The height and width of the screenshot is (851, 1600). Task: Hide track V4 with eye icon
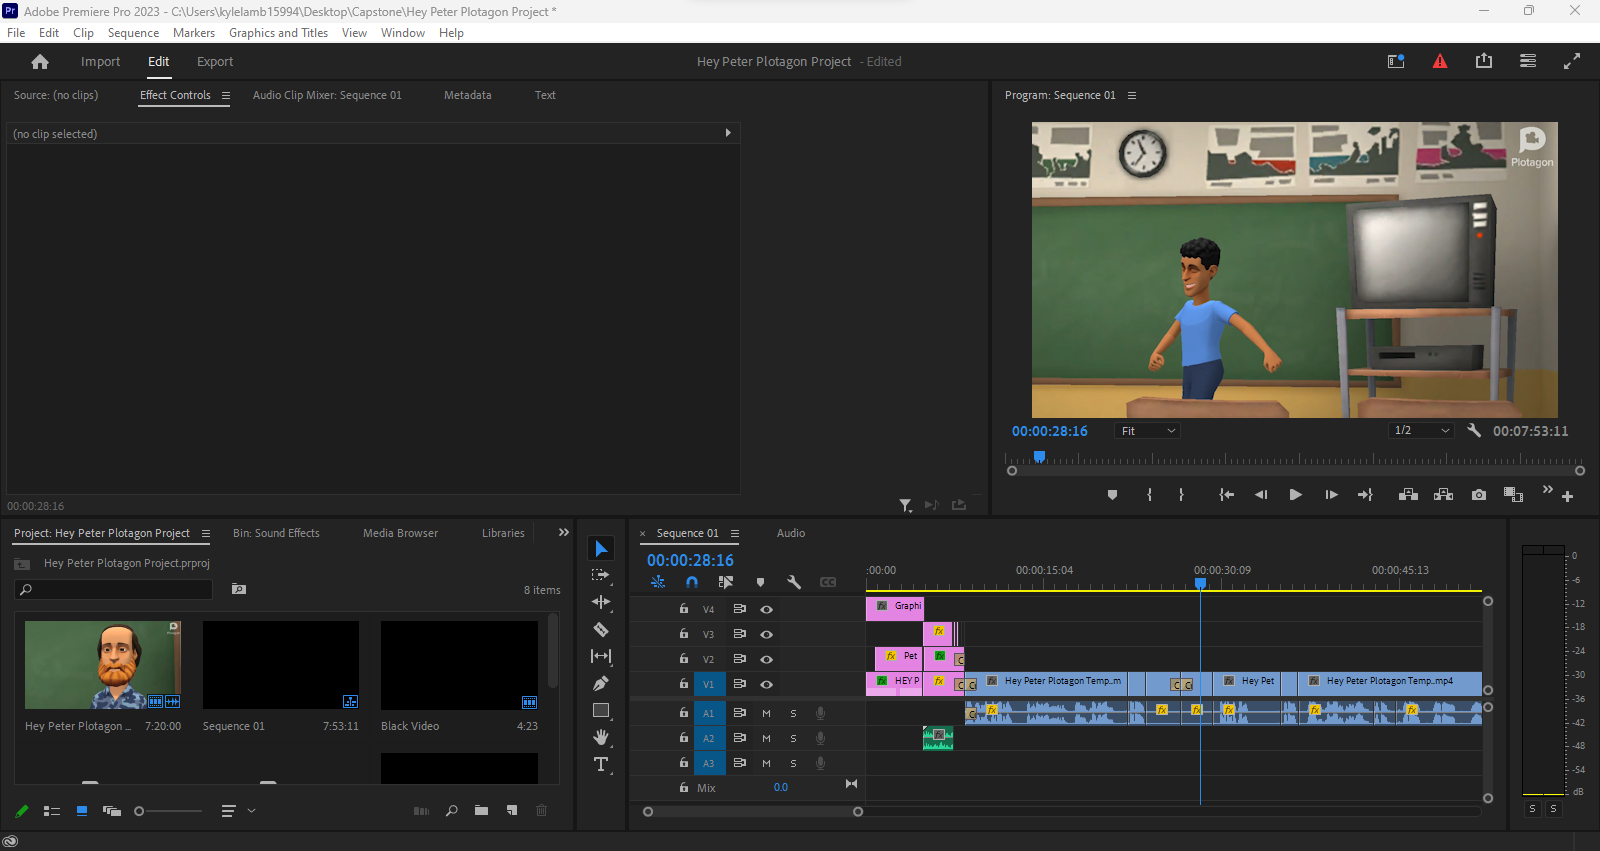(x=767, y=609)
